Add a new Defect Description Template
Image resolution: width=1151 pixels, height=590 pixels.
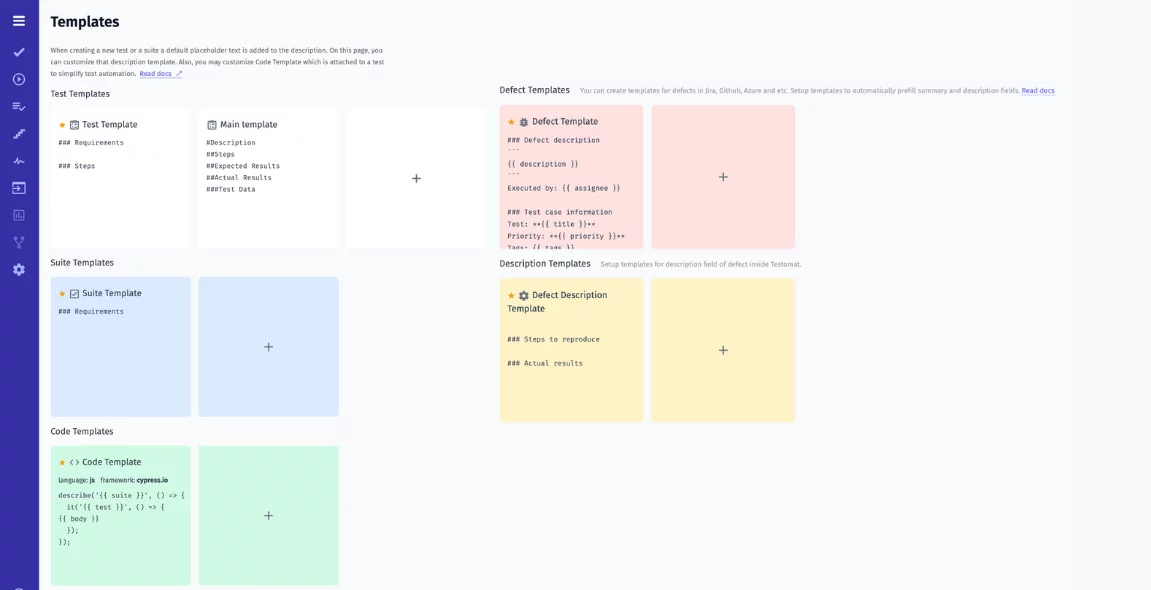pos(723,350)
